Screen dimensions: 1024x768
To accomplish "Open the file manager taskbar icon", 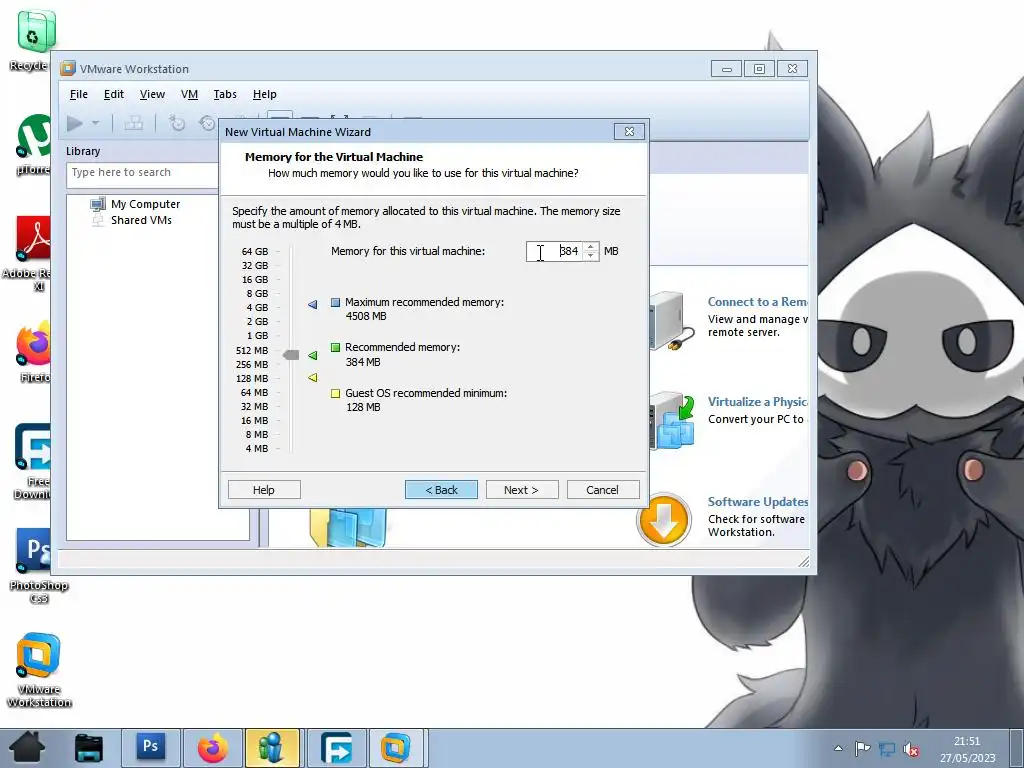I will 89,748.
